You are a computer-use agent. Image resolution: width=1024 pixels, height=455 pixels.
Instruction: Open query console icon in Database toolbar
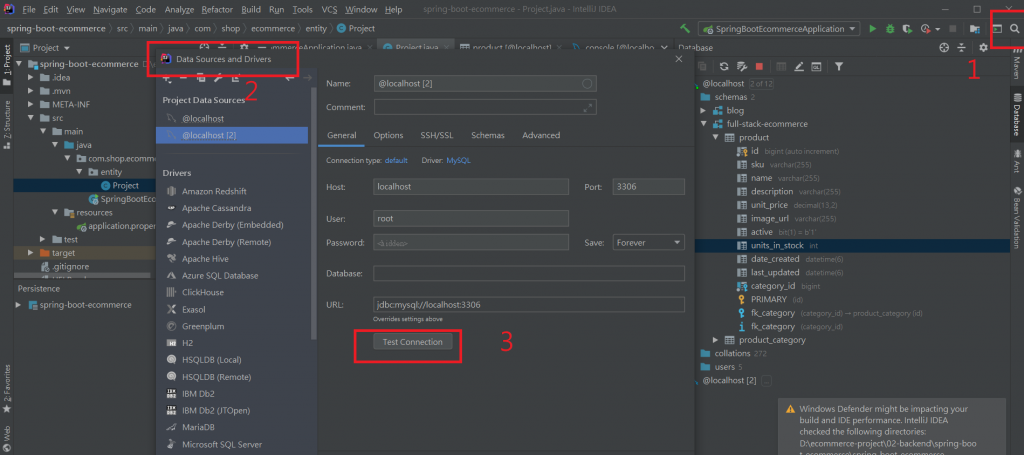click(x=816, y=66)
